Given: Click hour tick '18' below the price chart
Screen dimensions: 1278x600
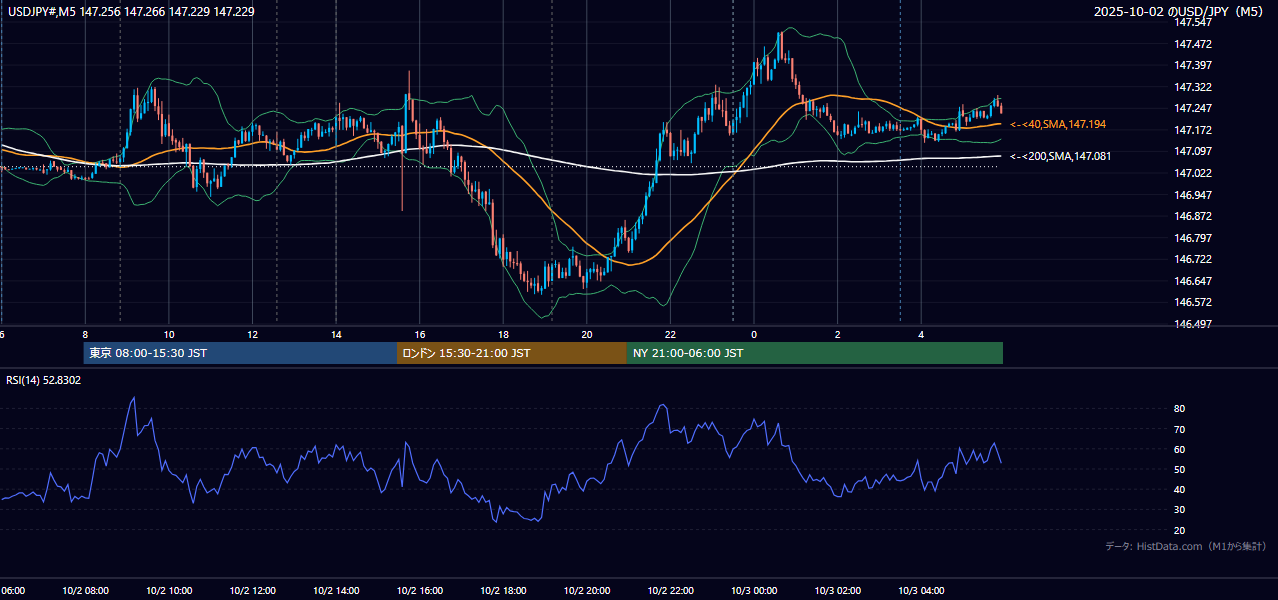Looking at the screenshot, I should [x=503, y=335].
